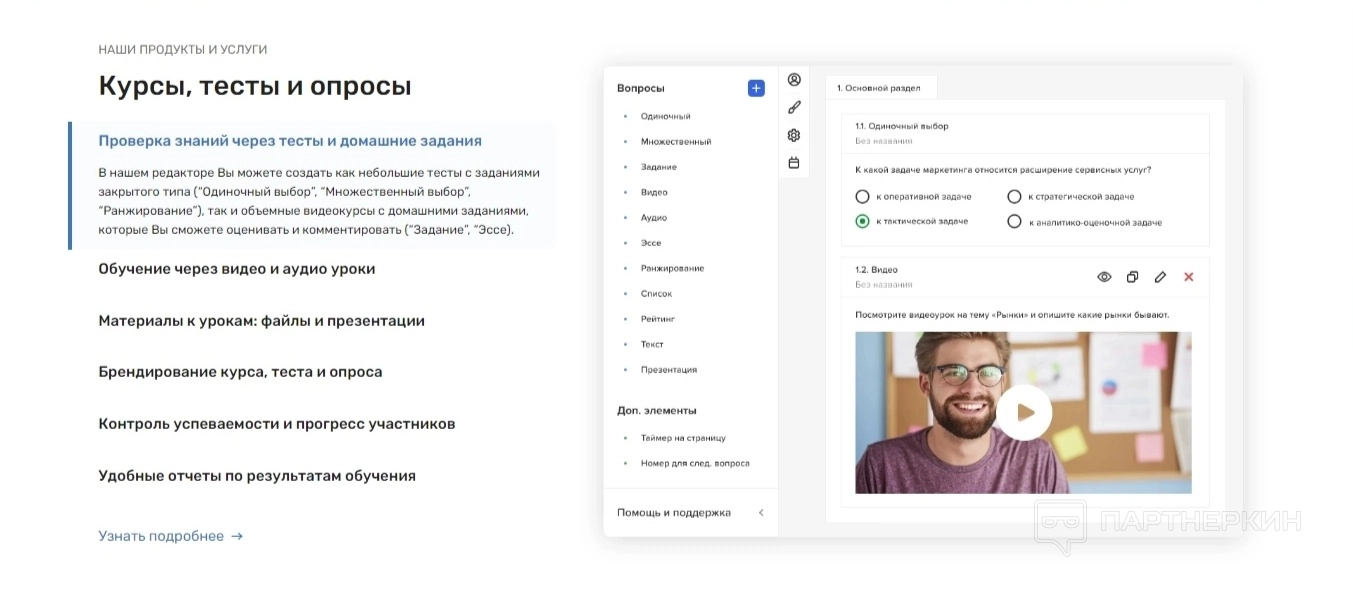Viewport: 1353px width, 609px height.
Task: Click the marketing question text in 1.1
Action: (x=1003, y=170)
